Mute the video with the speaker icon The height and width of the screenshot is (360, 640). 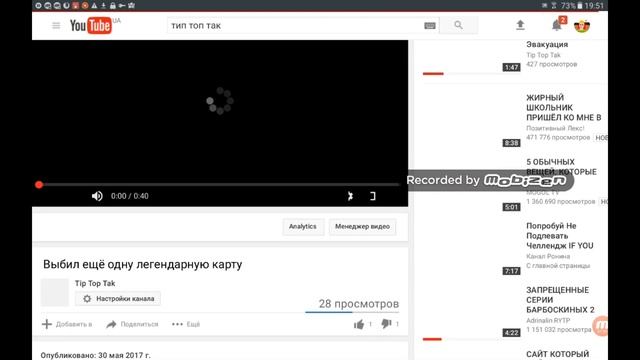tap(97, 196)
